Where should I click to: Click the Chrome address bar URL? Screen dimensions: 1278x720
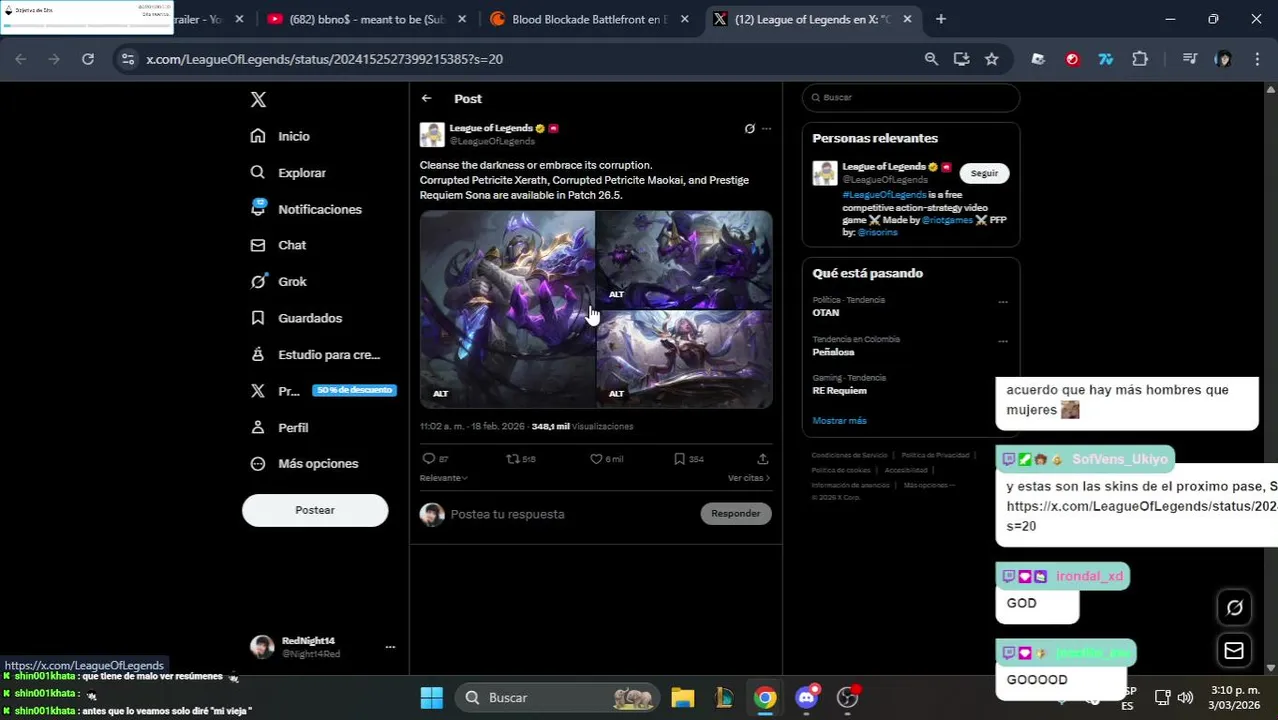click(324, 59)
